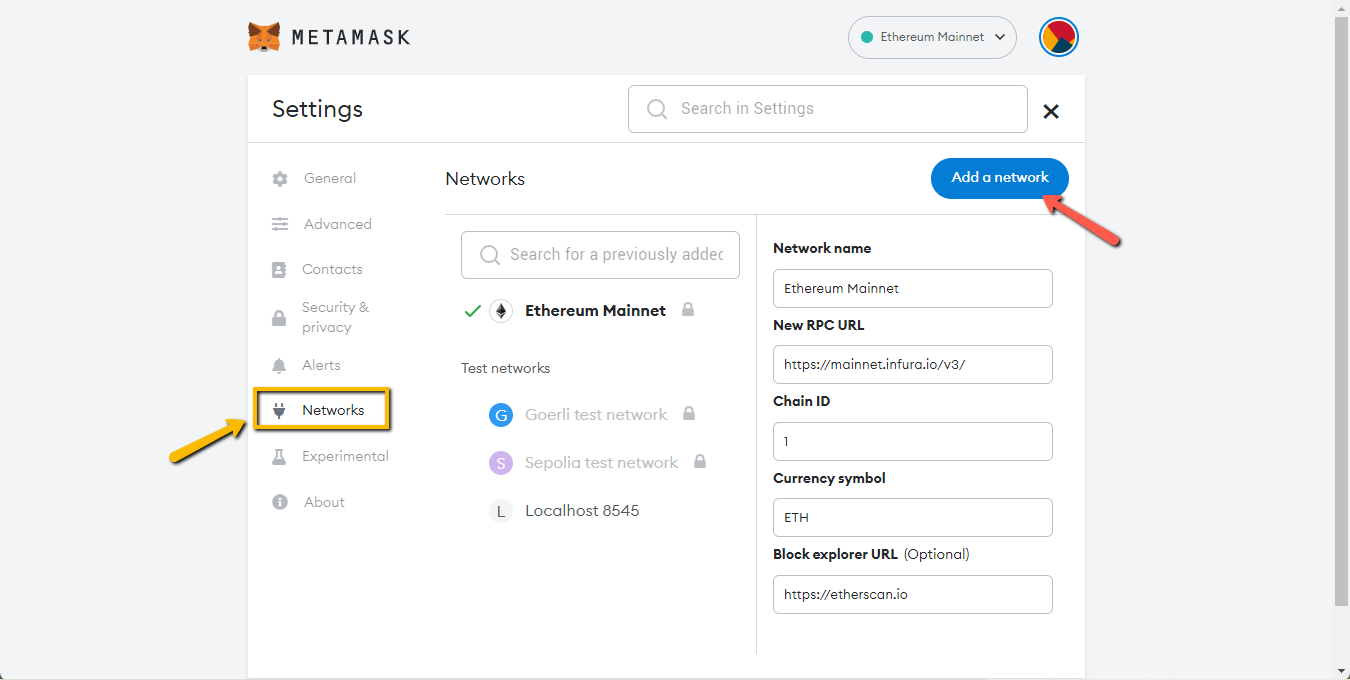The height and width of the screenshot is (680, 1350).
Task: Click the Network name input field
Action: (x=913, y=288)
